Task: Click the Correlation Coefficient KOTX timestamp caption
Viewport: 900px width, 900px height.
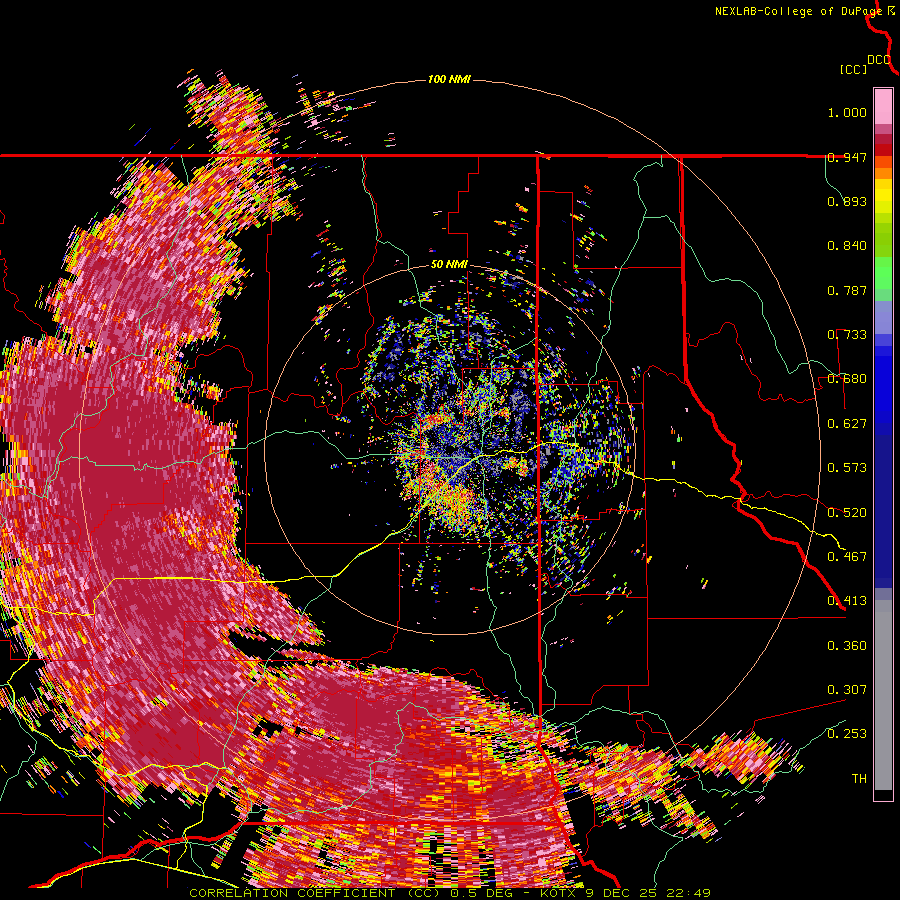Action: [449, 893]
